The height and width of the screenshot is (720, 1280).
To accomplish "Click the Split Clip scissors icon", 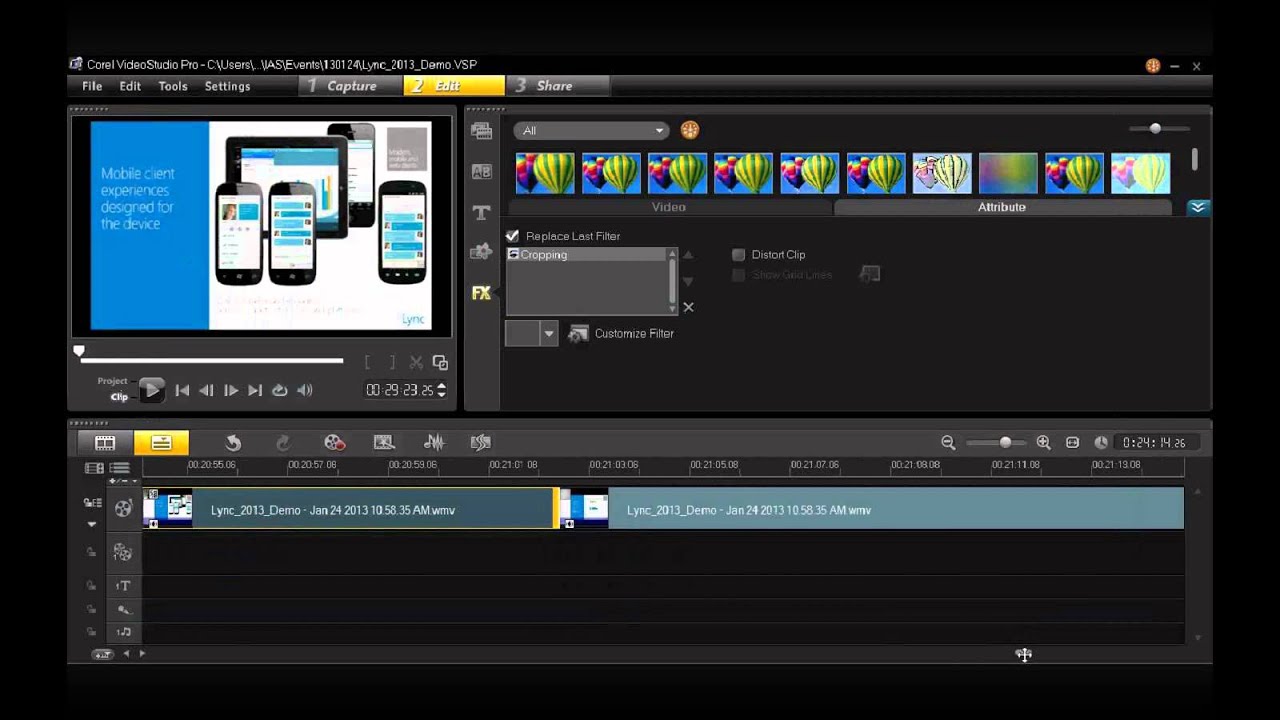I will tap(416, 363).
